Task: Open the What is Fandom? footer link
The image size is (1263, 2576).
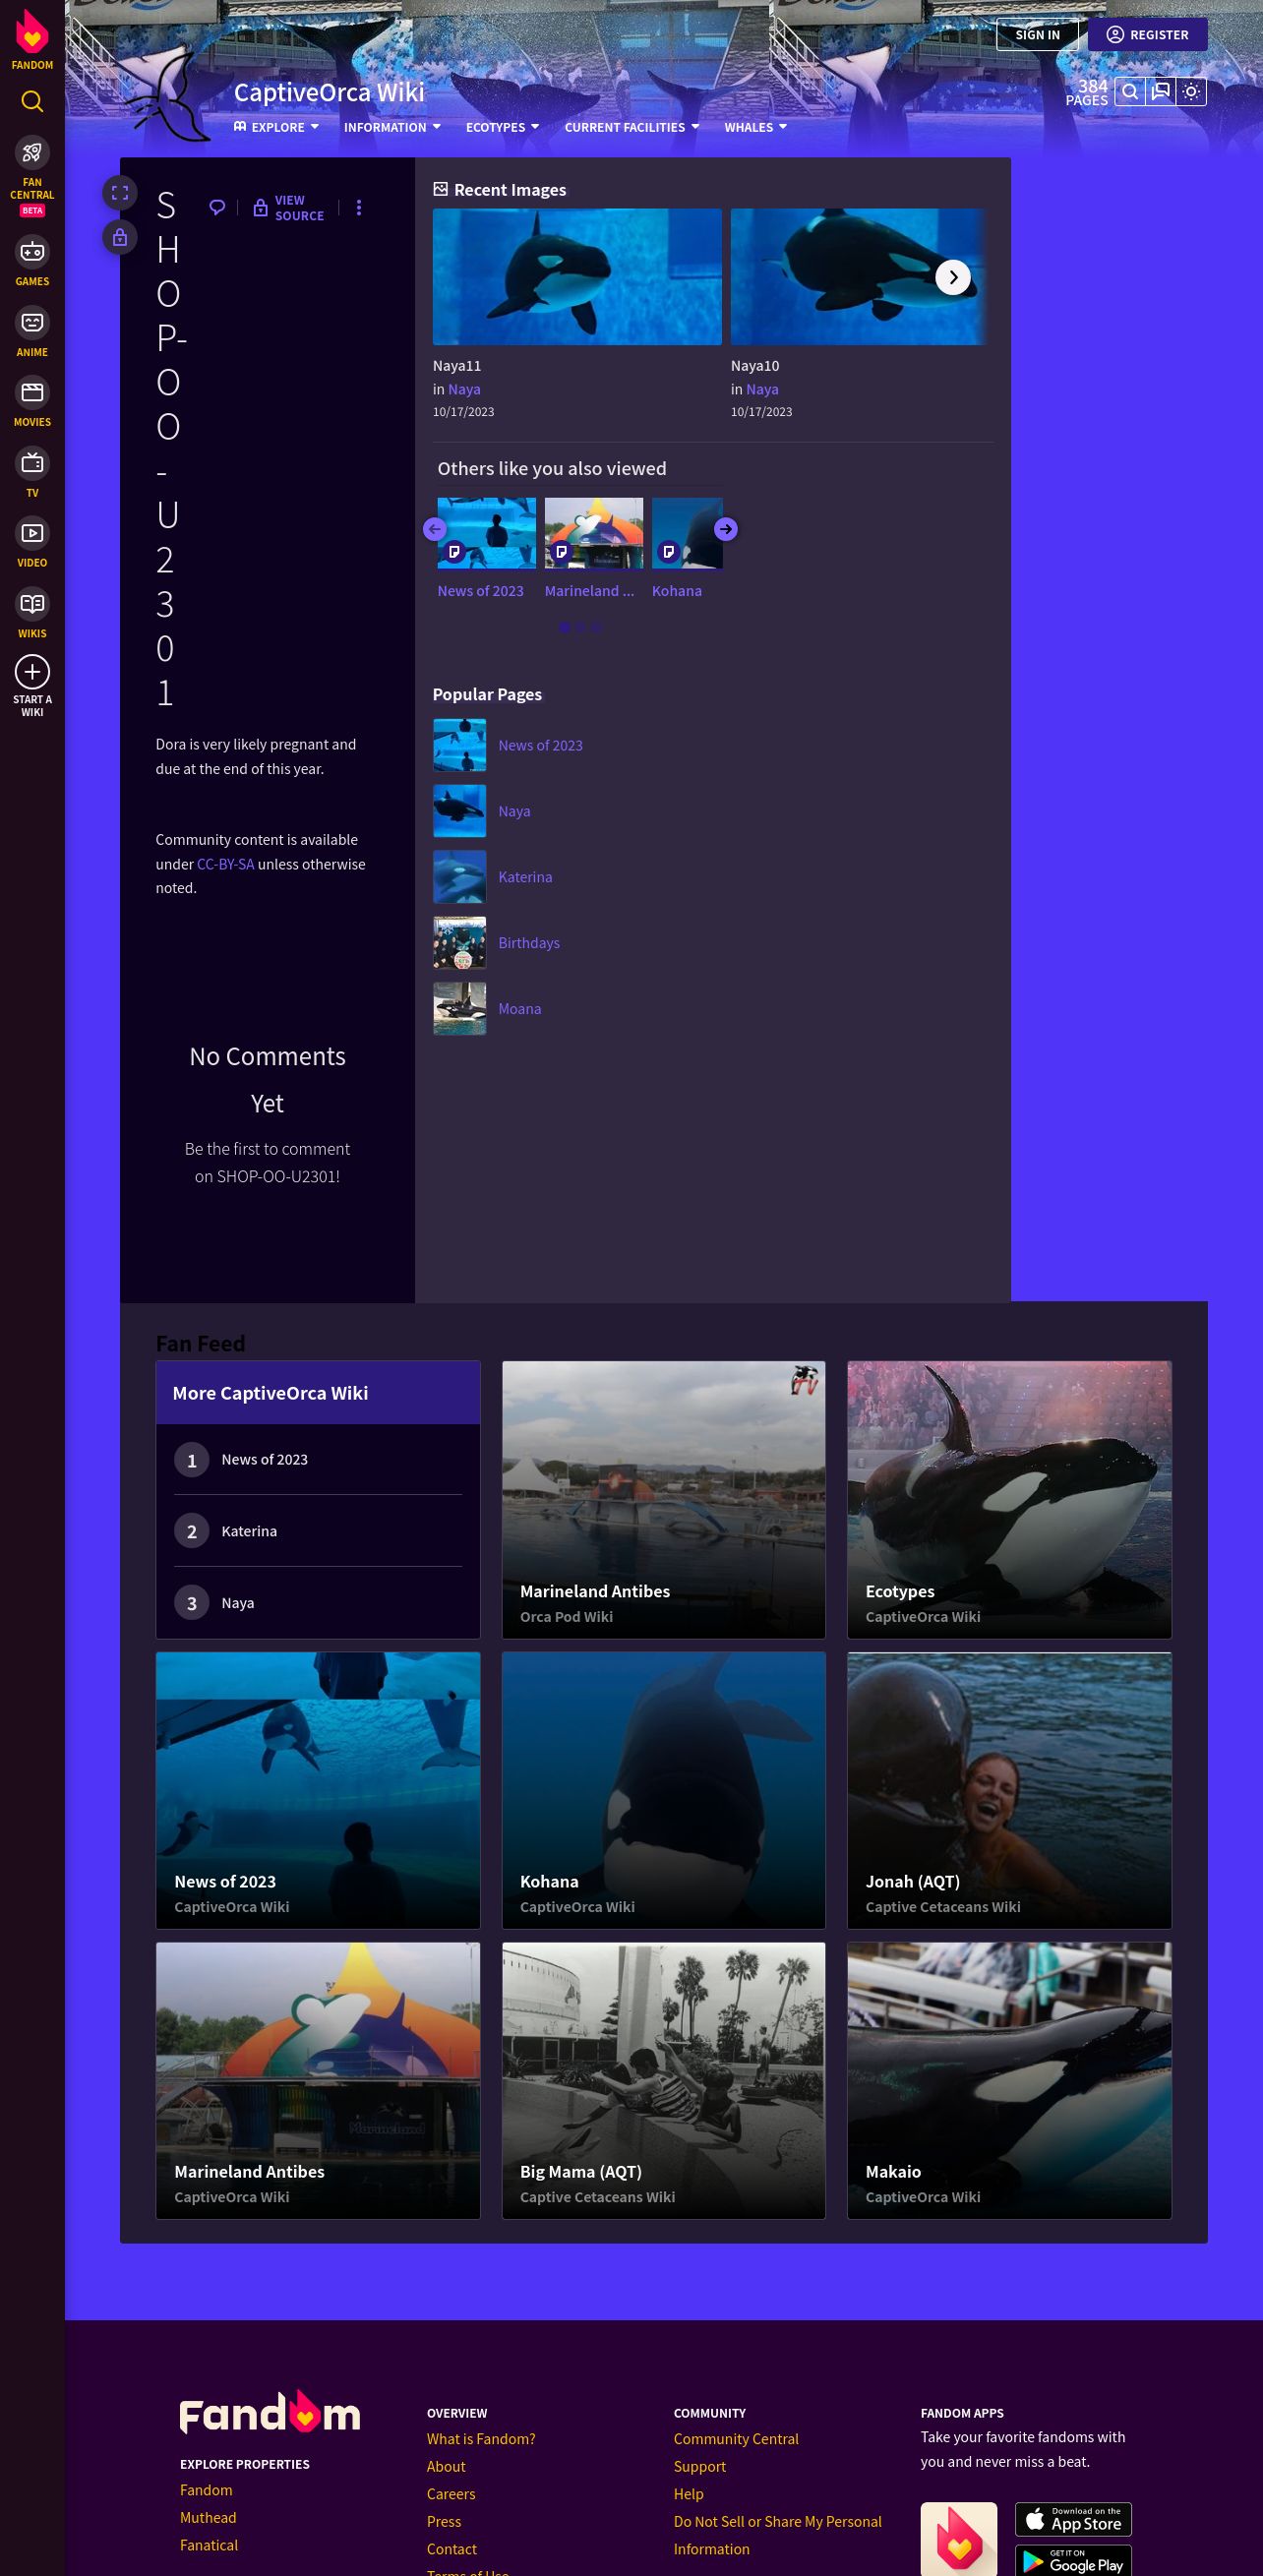Action: pos(481,2439)
